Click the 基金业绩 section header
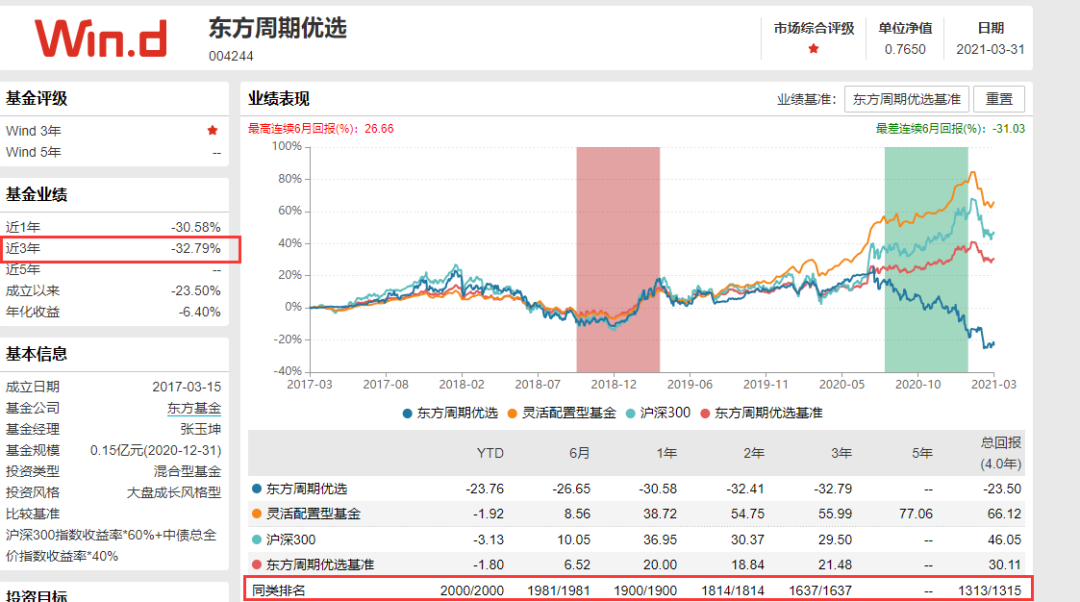1080x602 pixels. [x=37, y=195]
